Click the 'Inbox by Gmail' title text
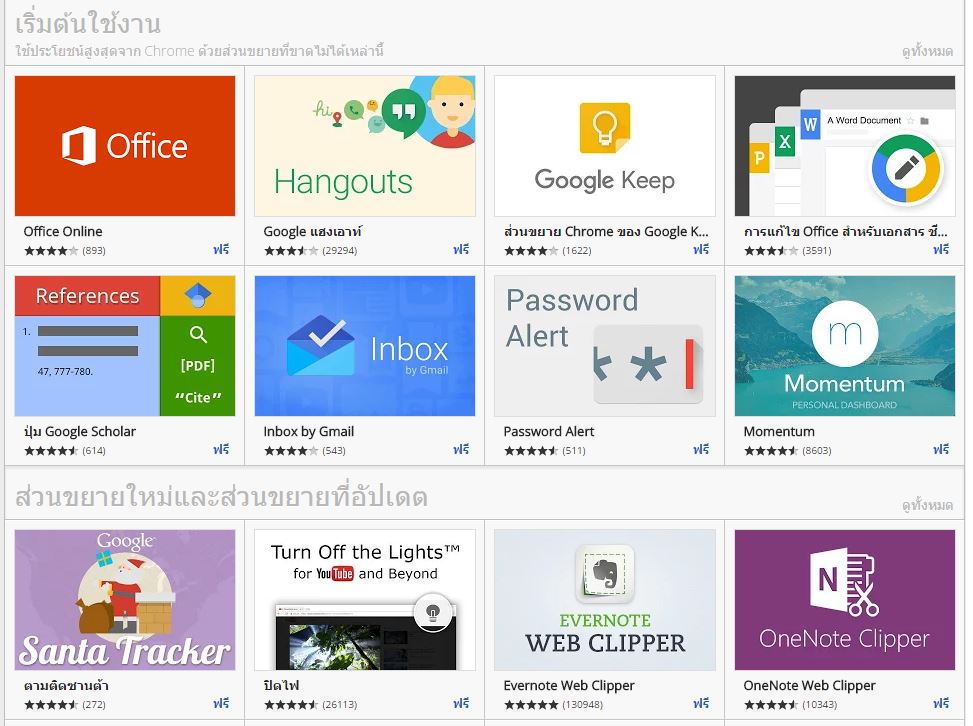The image size is (973, 726). coord(308,431)
